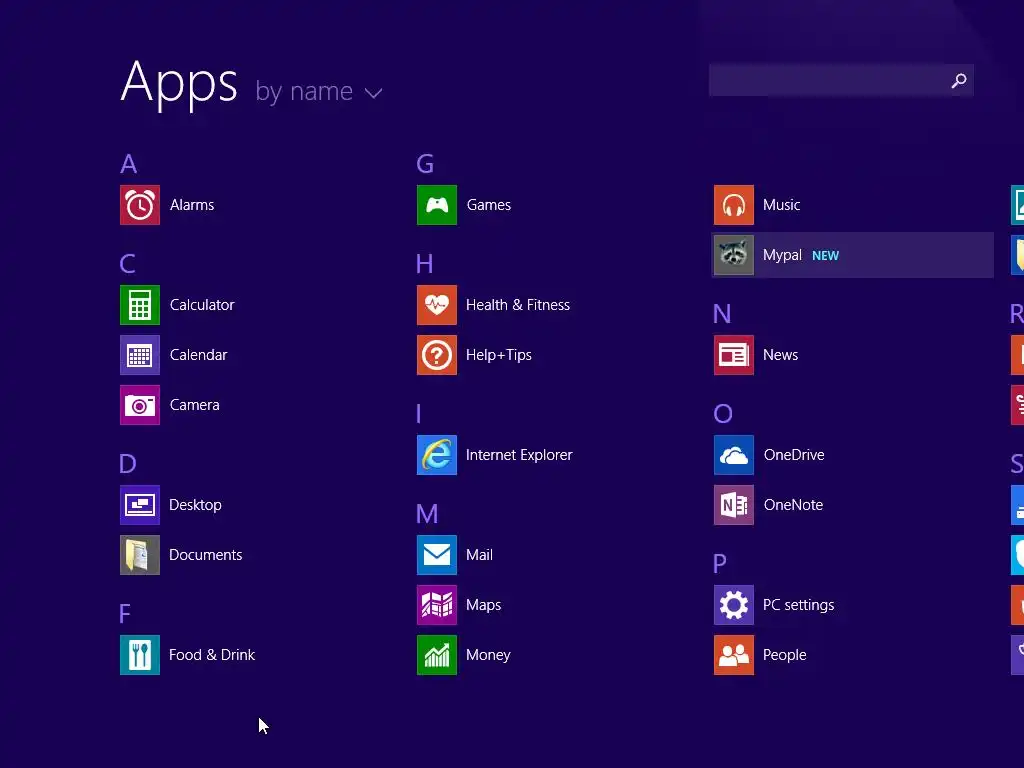Focus the Apps search box
This screenshot has height=768, width=1024.
[841, 80]
